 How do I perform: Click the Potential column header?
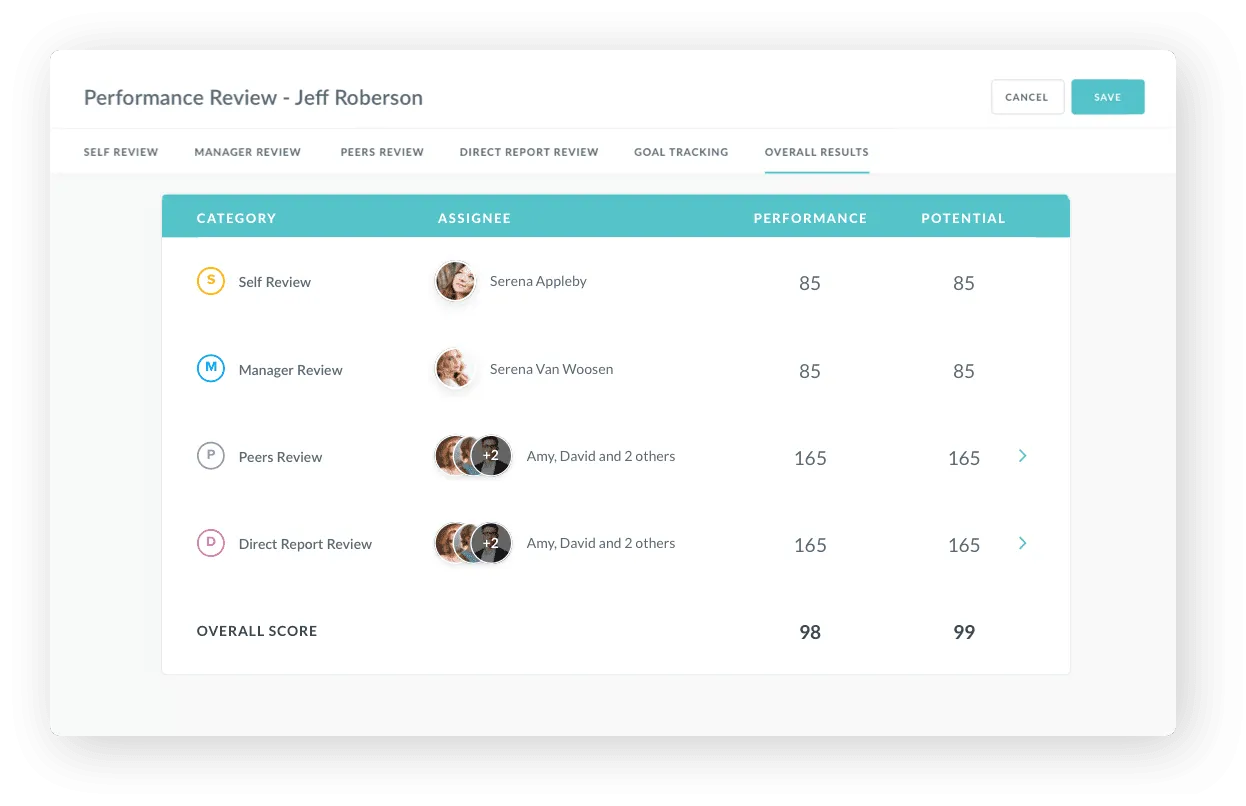coord(963,218)
